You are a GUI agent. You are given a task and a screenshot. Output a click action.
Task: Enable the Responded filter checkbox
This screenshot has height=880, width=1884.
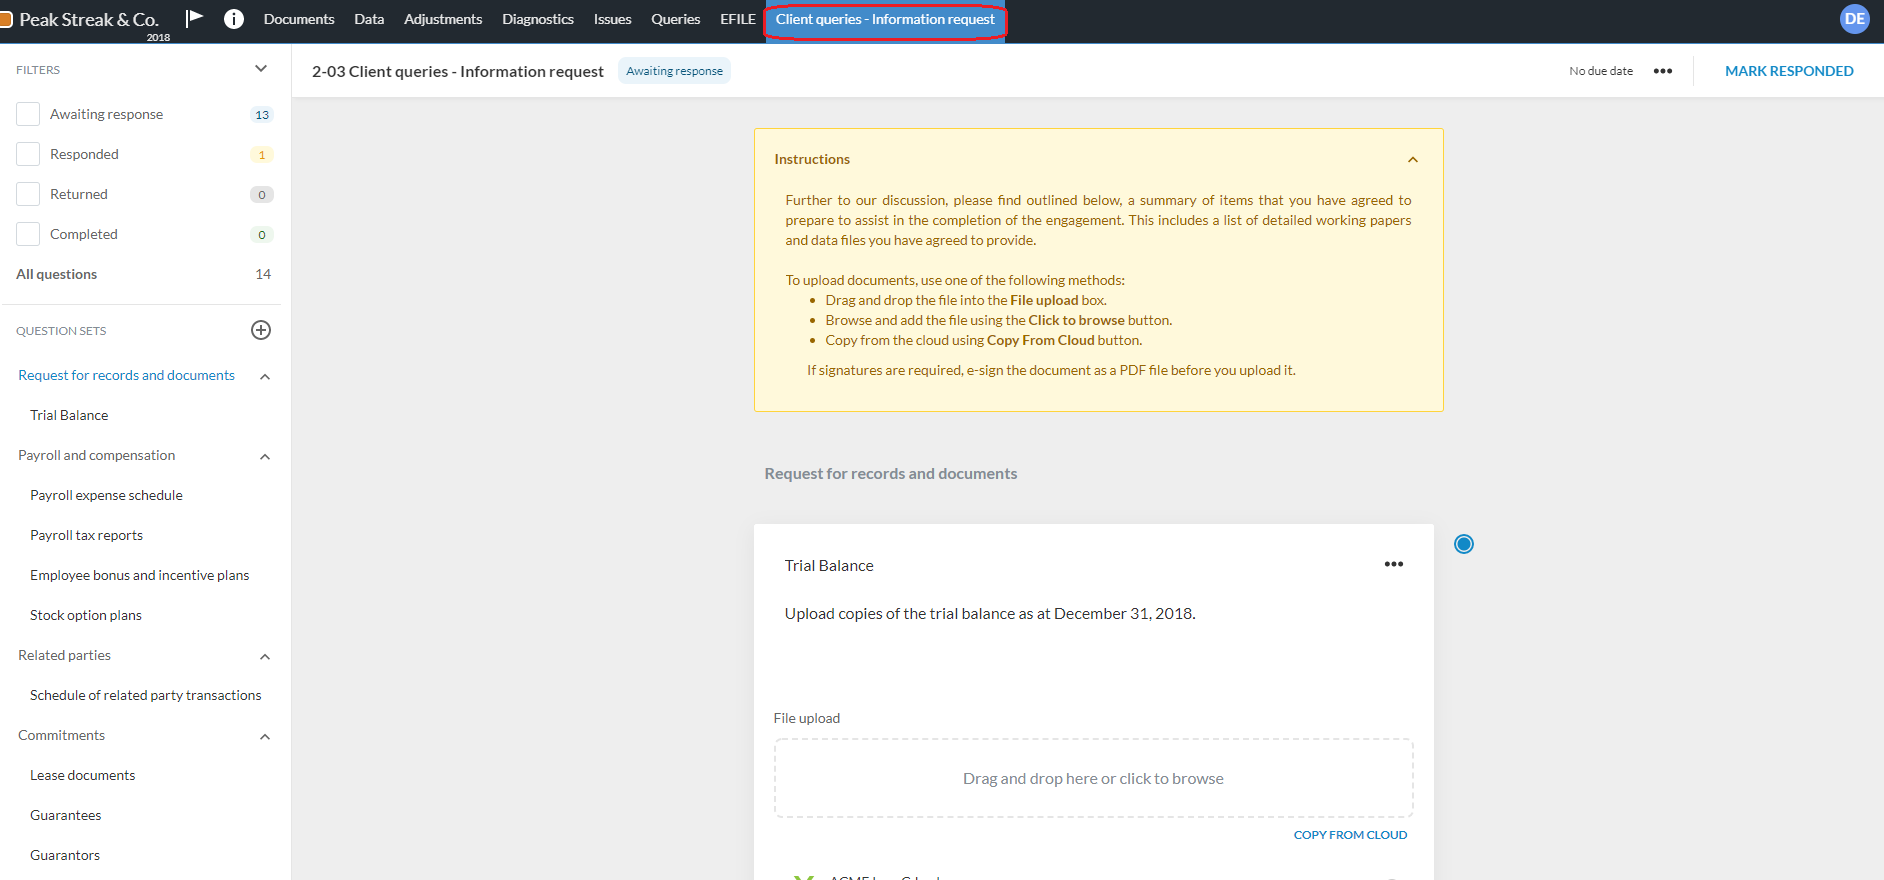(28, 154)
